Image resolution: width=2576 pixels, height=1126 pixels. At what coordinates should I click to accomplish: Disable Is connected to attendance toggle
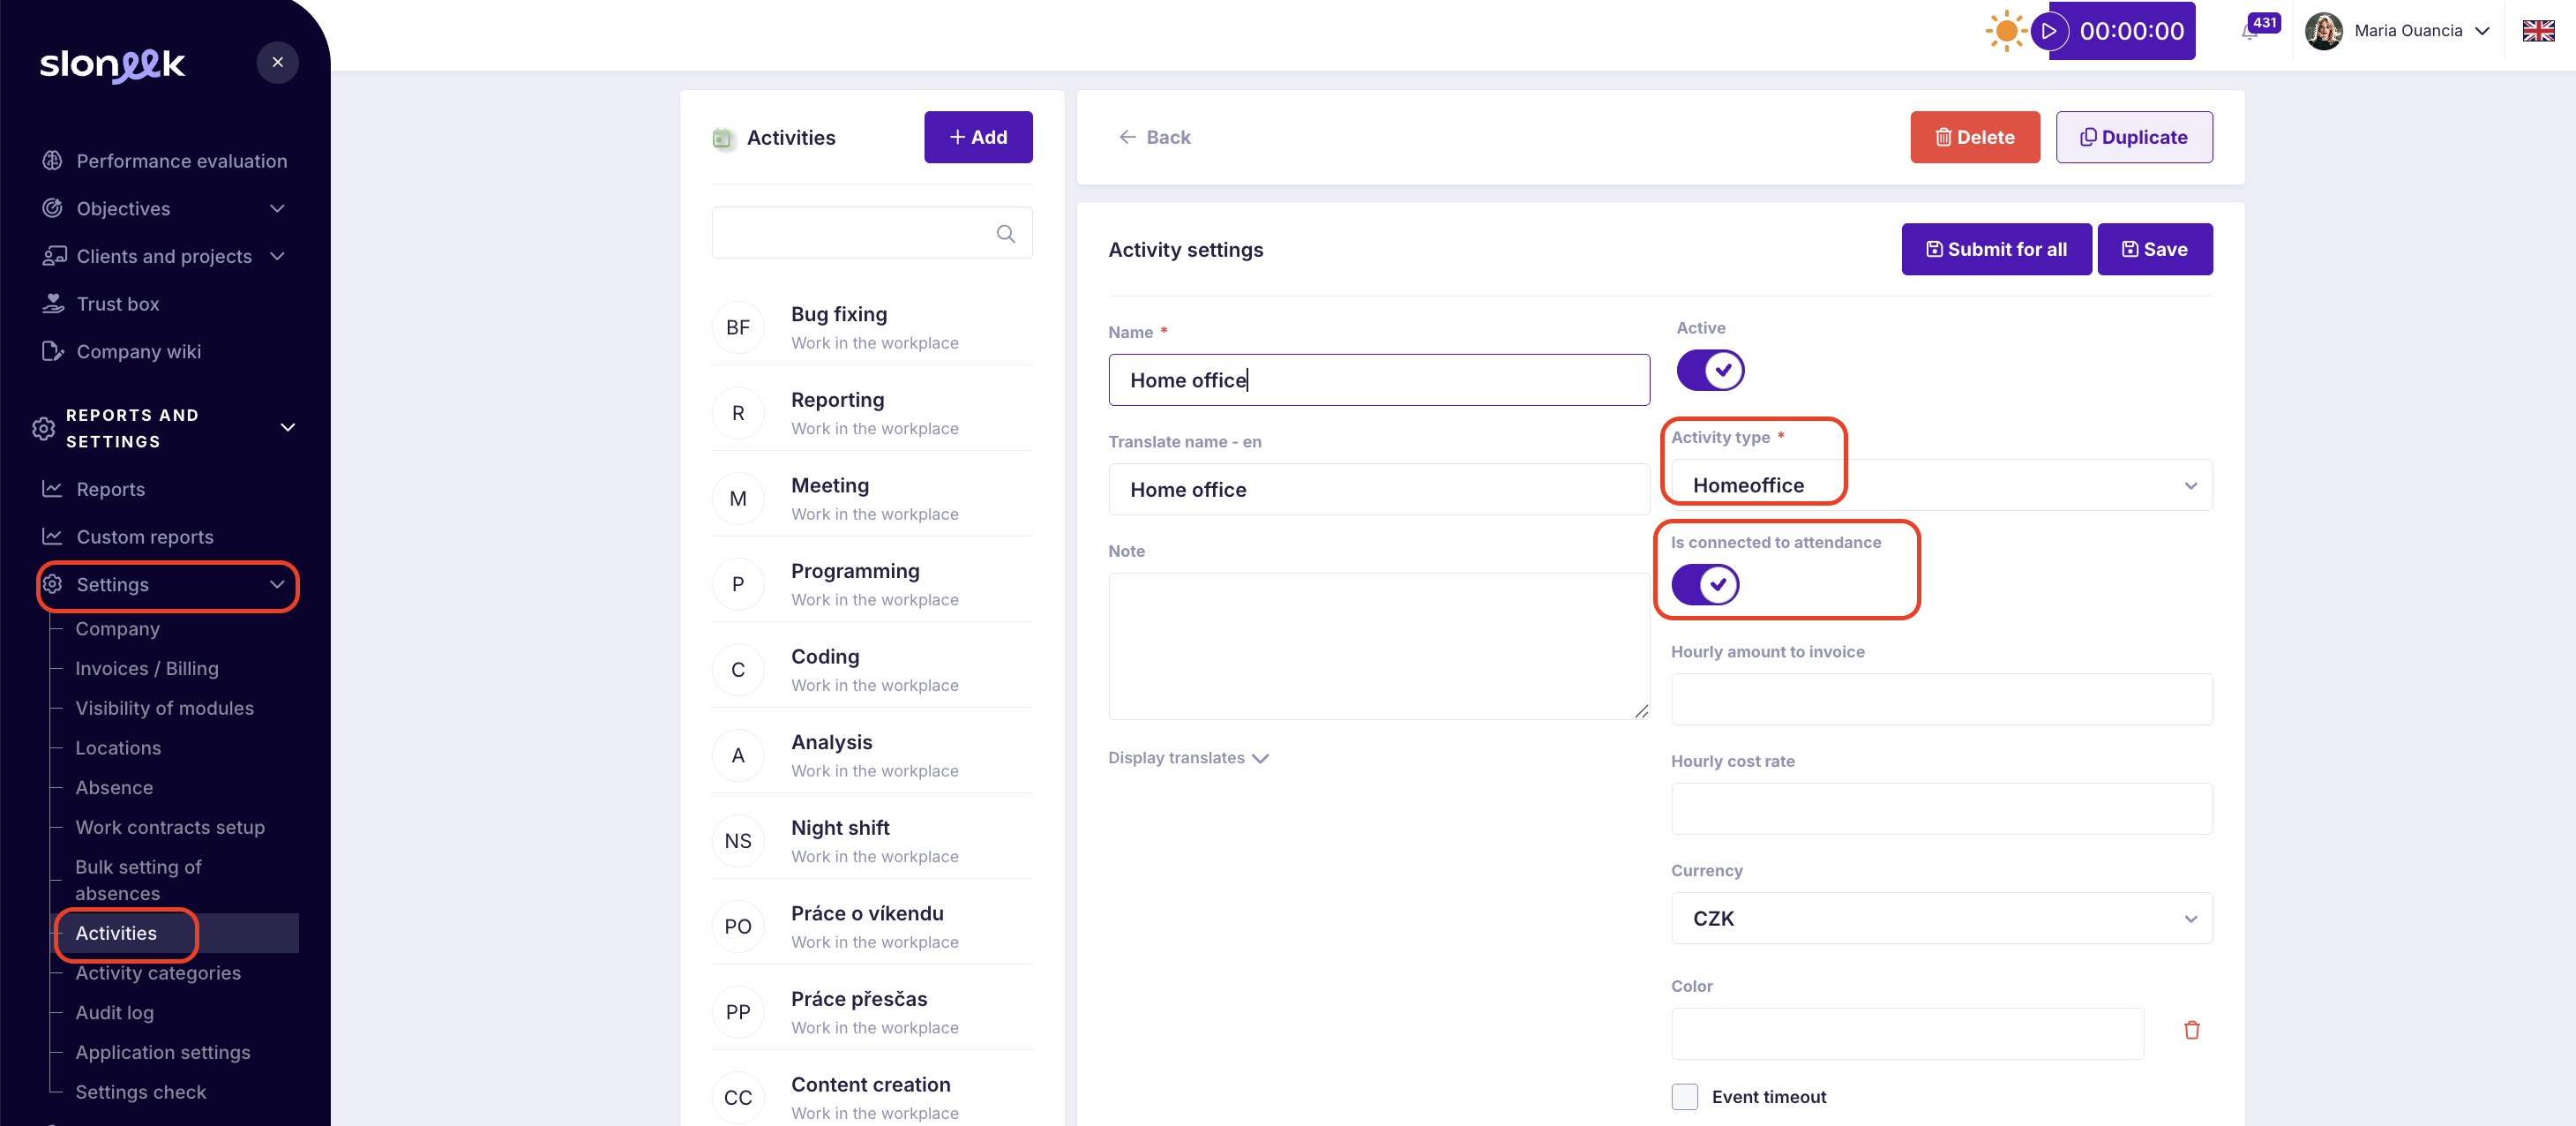pyautogui.click(x=1704, y=584)
